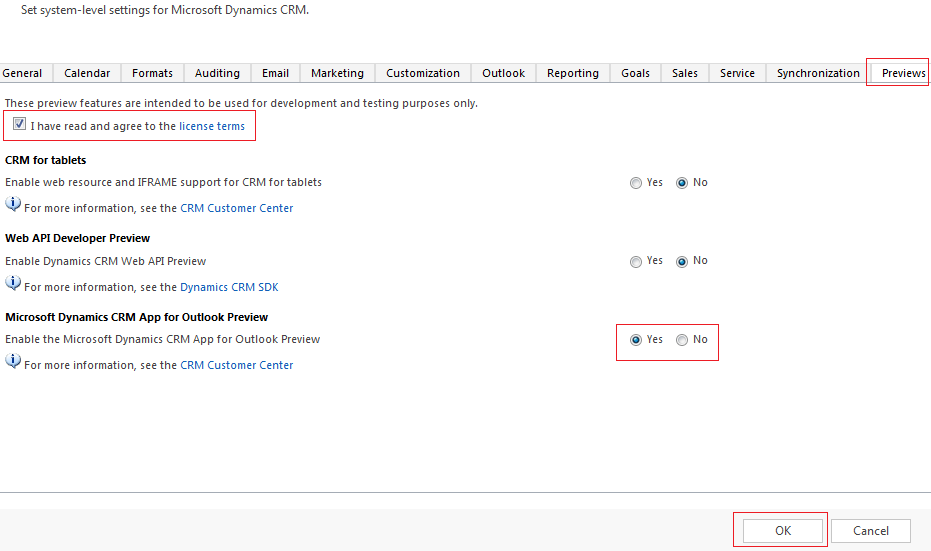Click the OK button
Screen dimensions: 931x551
783,531
